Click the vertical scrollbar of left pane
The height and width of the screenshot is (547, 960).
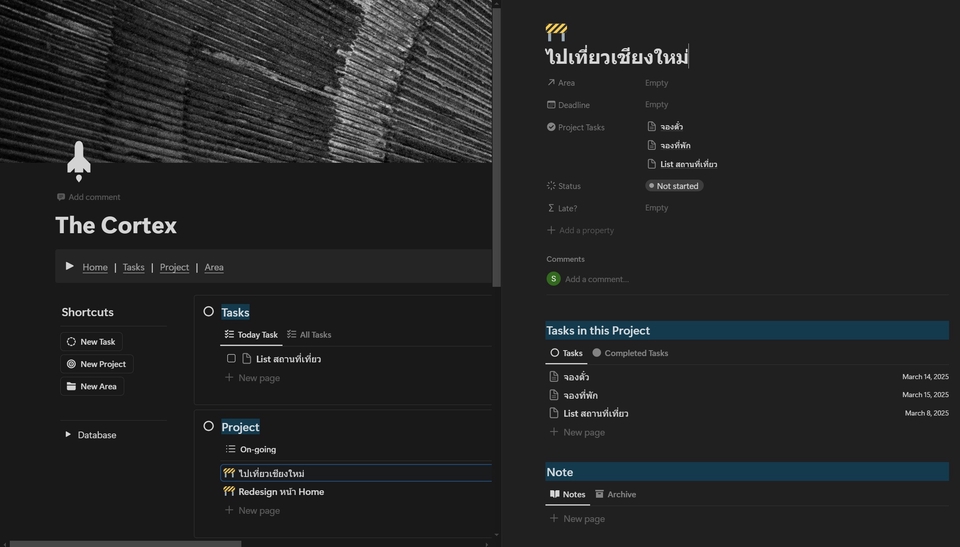[x=497, y=147]
